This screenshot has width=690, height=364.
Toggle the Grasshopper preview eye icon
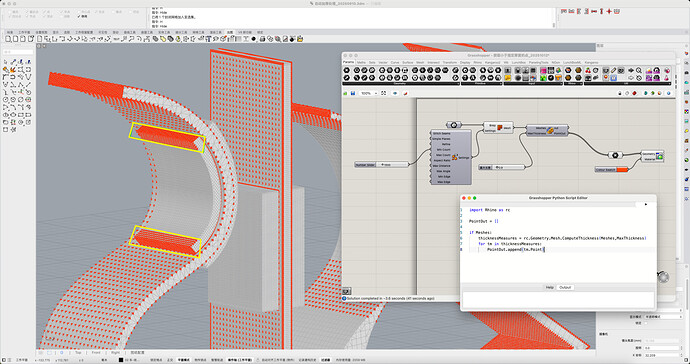[x=395, y=93]
